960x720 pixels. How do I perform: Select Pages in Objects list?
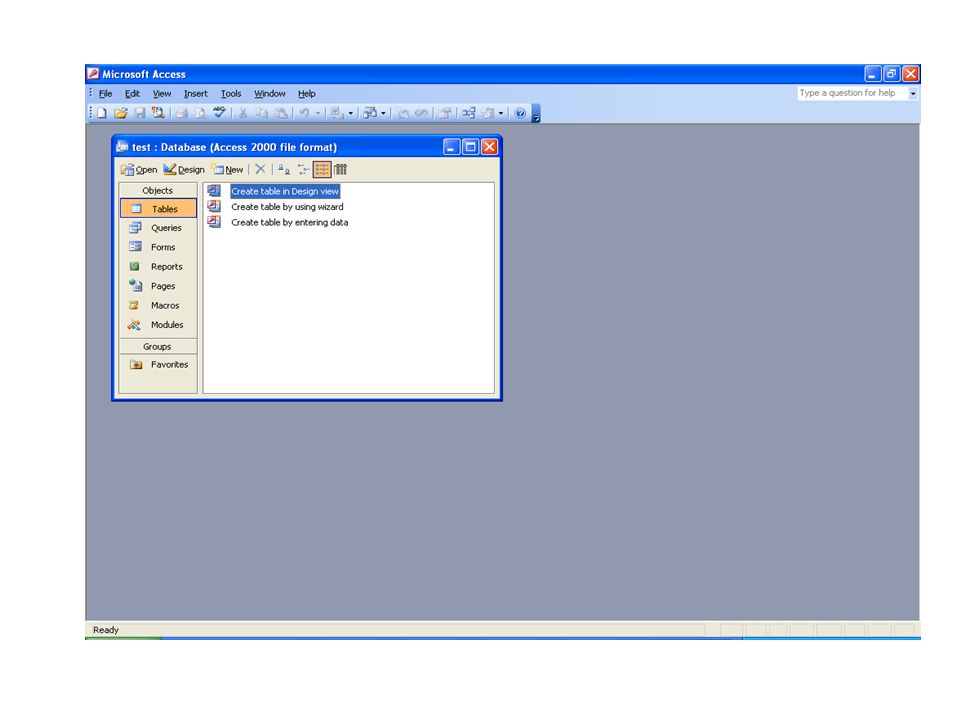pyautogui.click(x=158, y=286)
